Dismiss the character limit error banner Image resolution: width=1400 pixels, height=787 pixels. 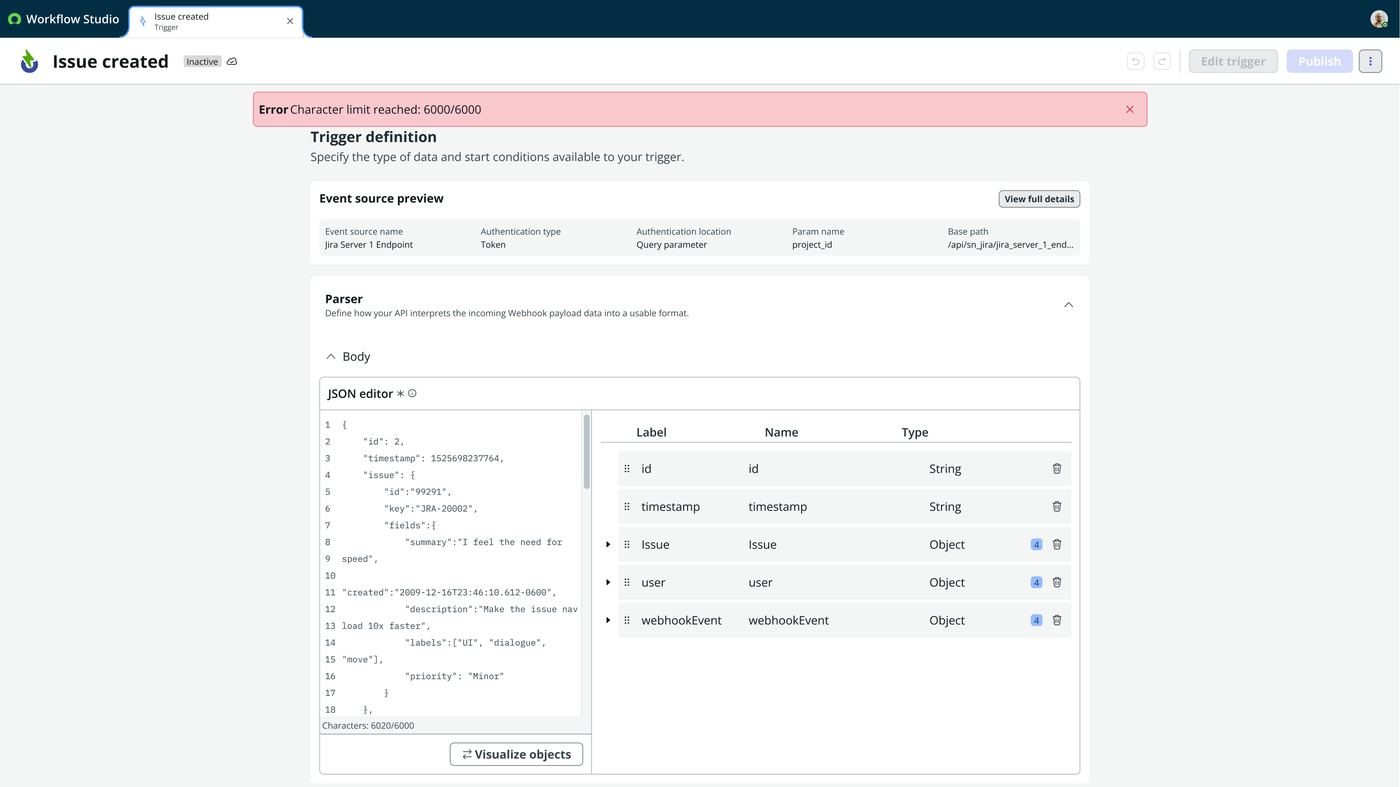pos(1130,110)
